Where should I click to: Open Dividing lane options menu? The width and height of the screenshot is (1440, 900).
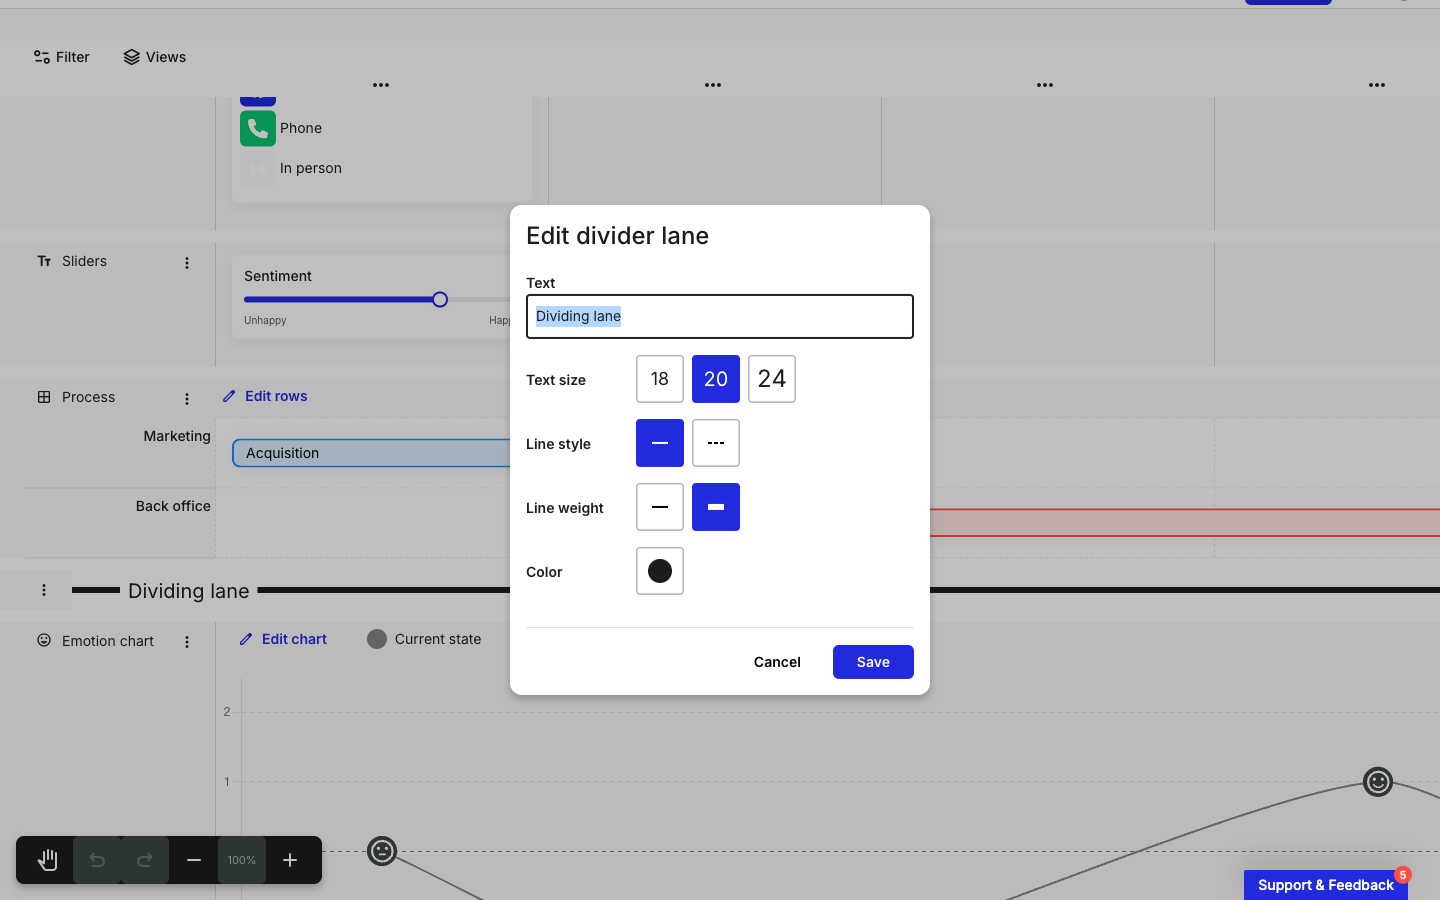coord(44,590)
